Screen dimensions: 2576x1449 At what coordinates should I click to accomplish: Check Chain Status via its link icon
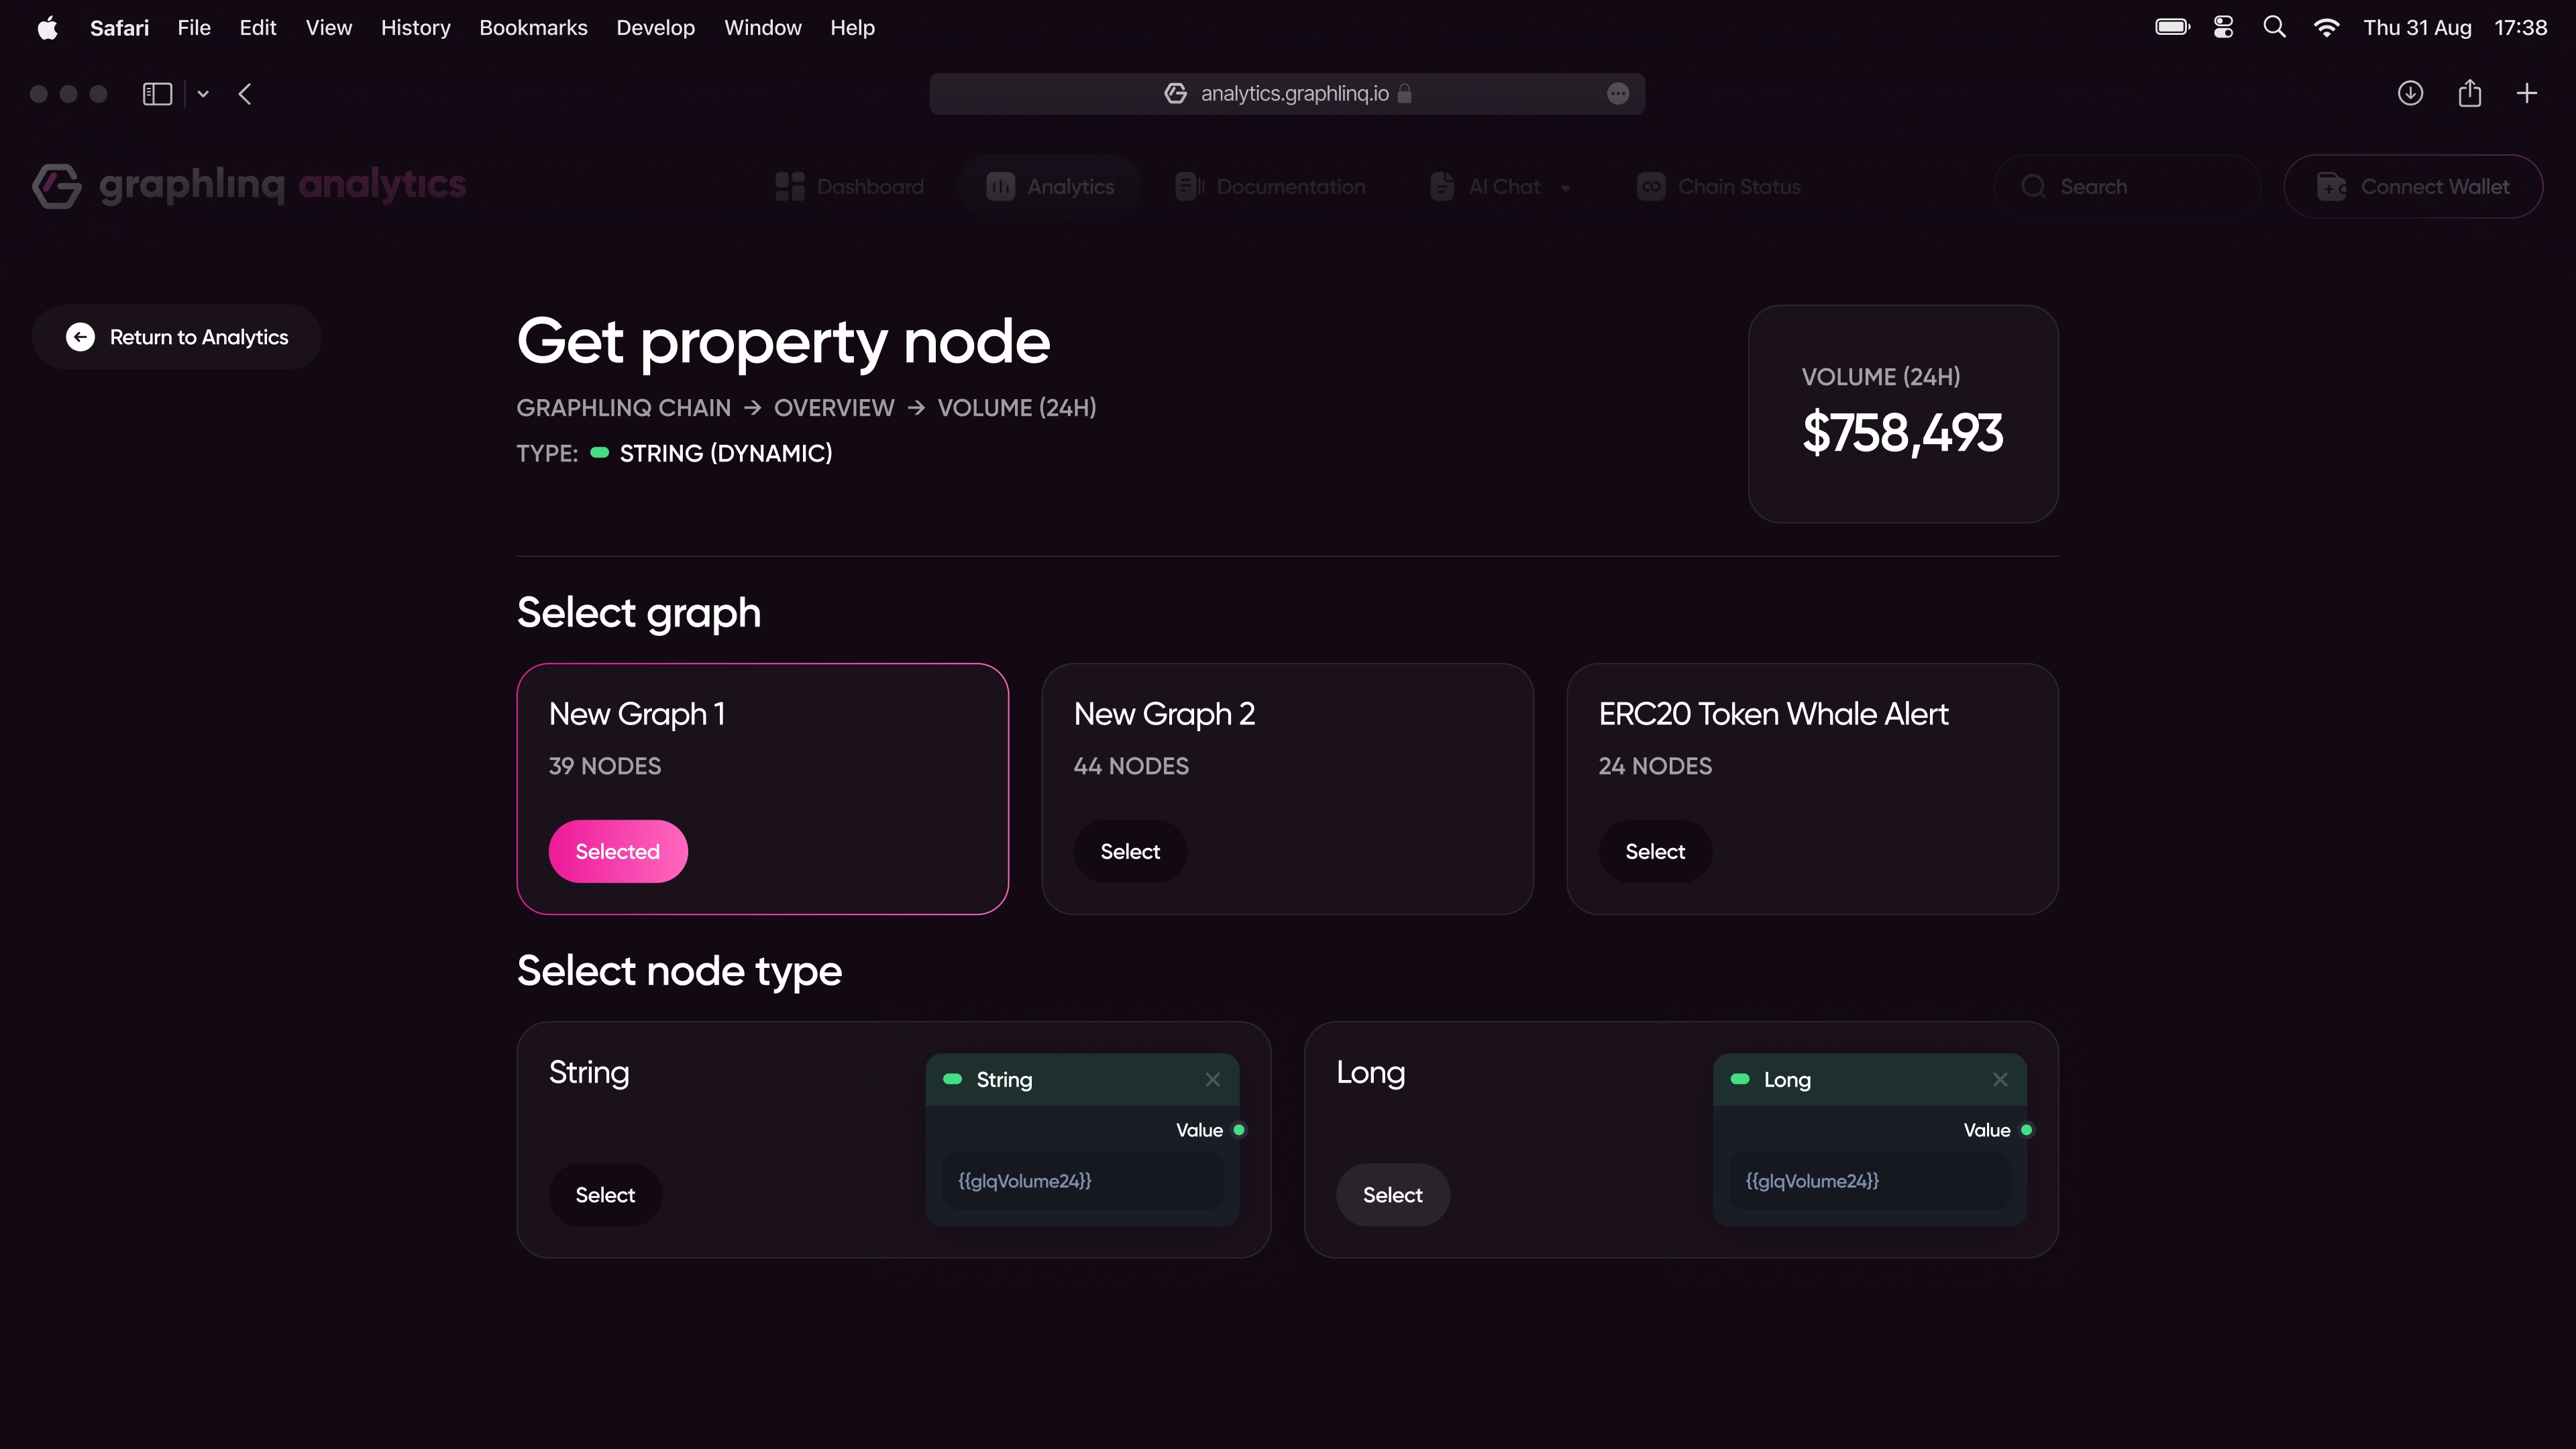(x=1651, y=186)
